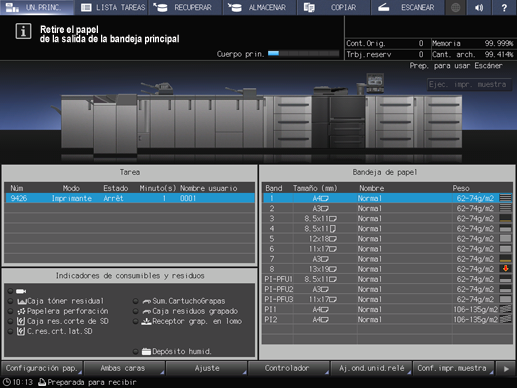Screen dimensions: 517x388
Task: Select job 9426 in the Tarea list
Action: (x=130, y=198)
